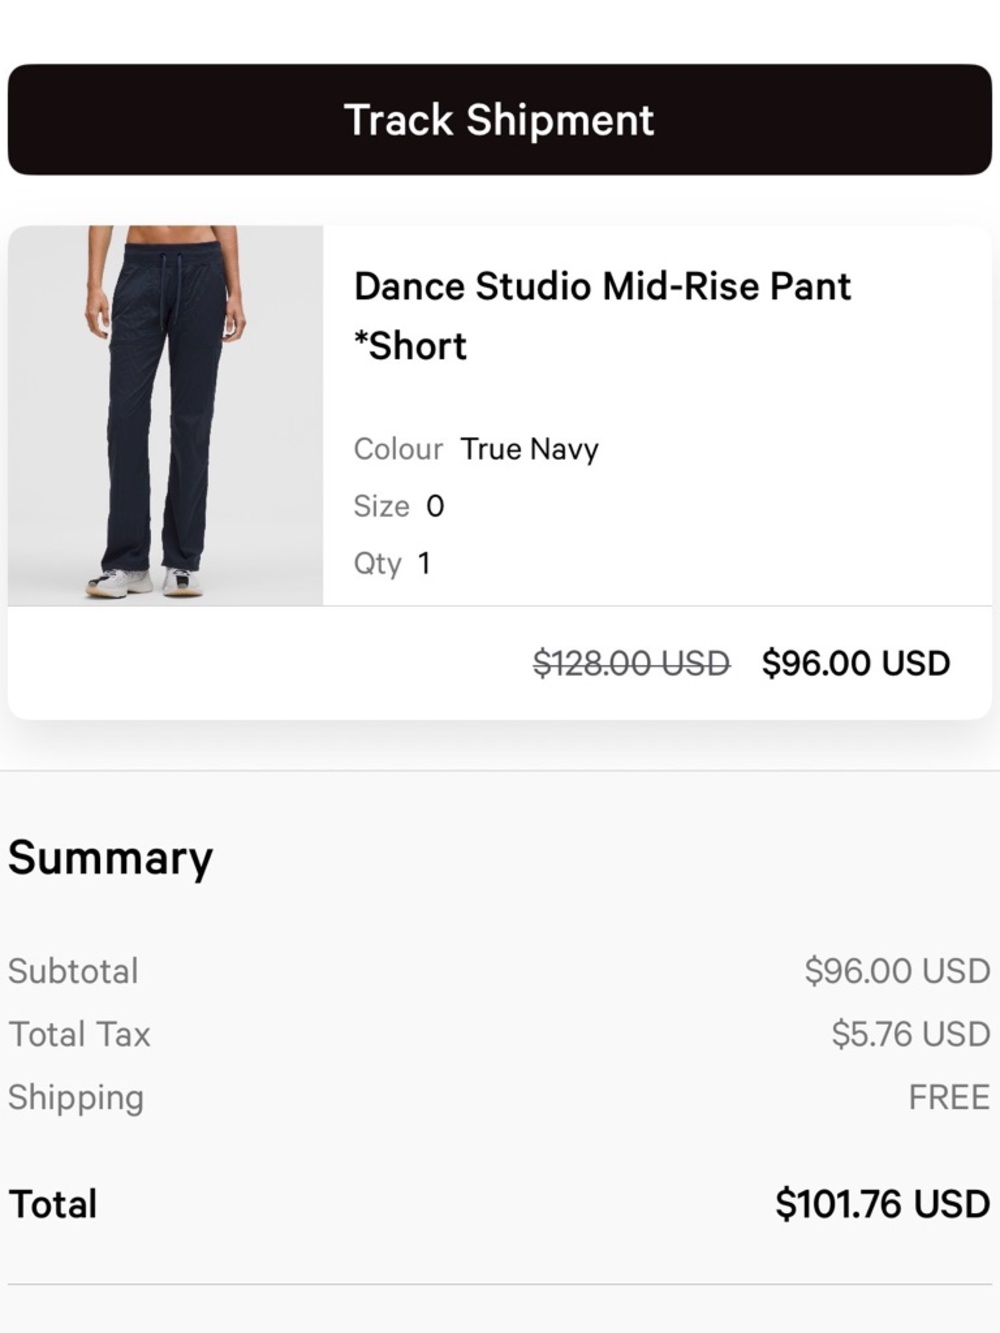Click the $96.00 USD subtotal amount
Image resolution: width=1000 pixels, height=1333 pixels.
895,970
